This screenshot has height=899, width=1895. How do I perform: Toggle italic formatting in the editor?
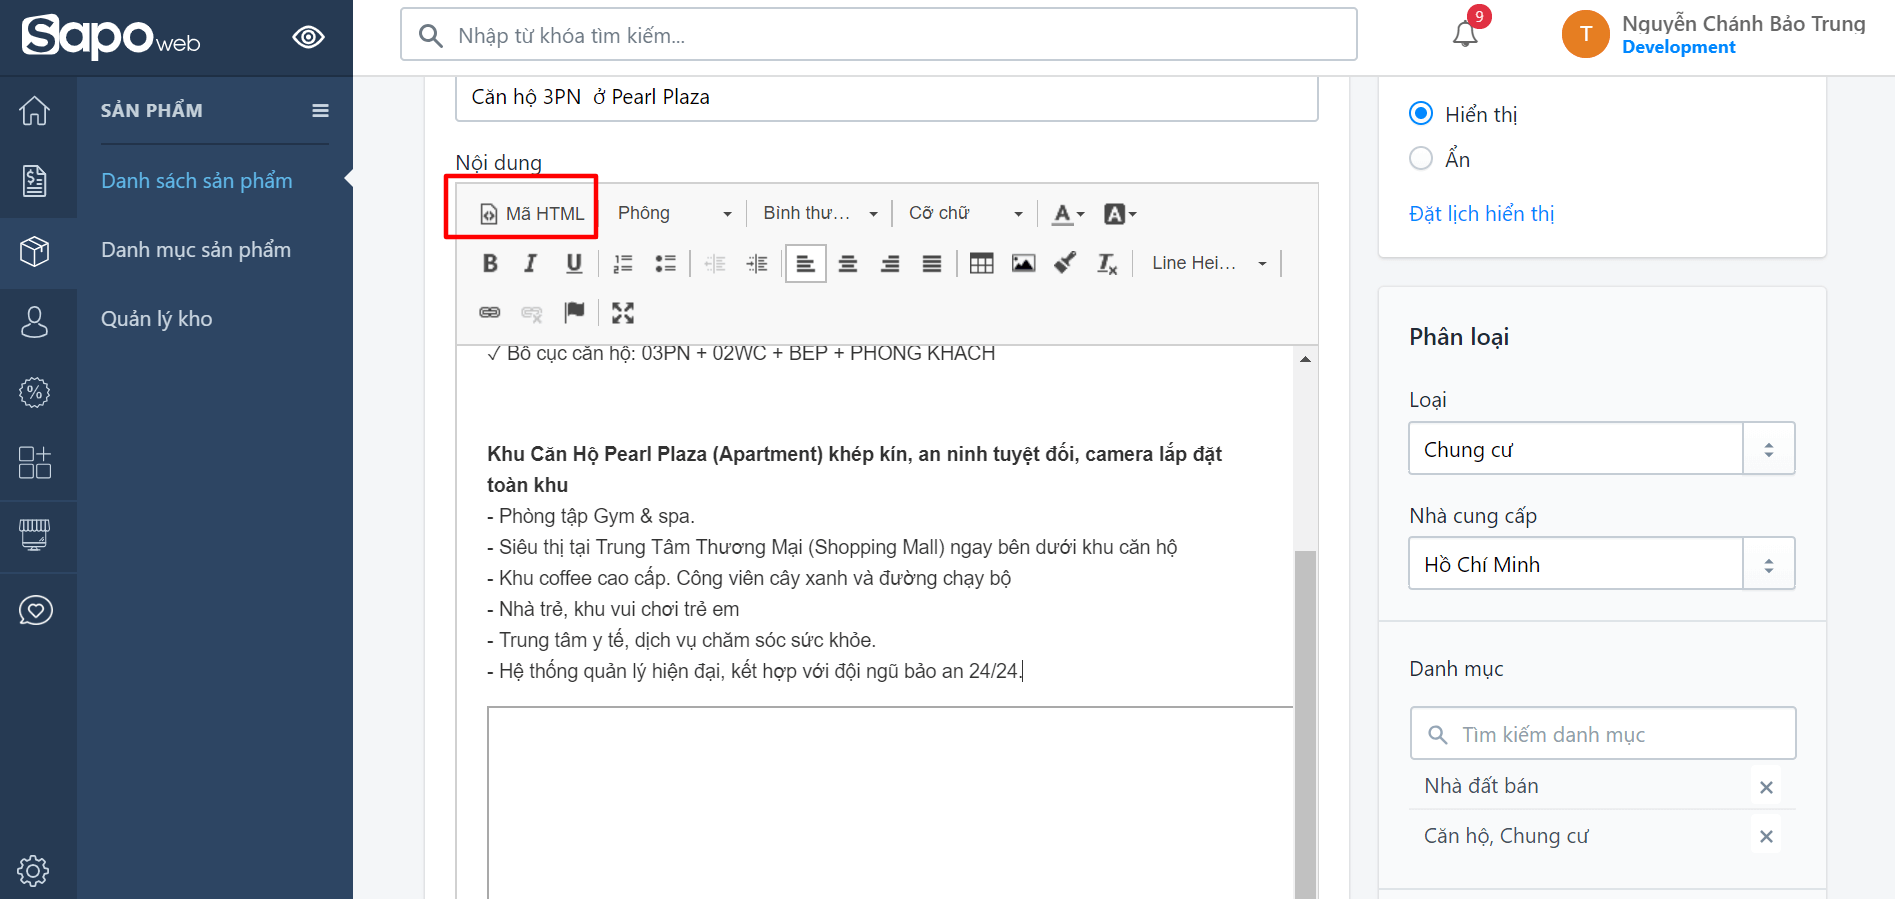531,263
